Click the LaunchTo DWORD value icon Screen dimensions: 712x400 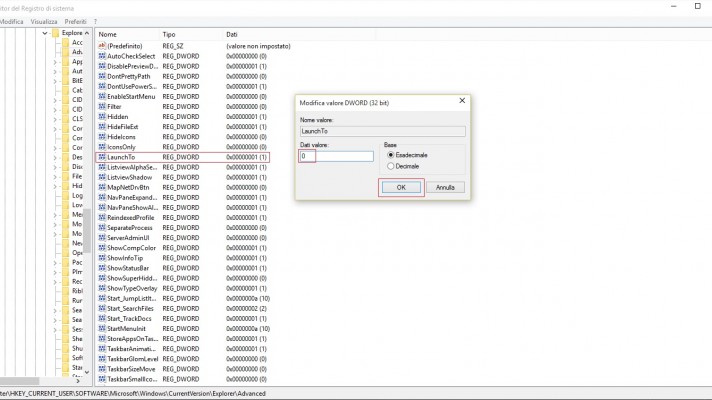[x=101, y=157]
